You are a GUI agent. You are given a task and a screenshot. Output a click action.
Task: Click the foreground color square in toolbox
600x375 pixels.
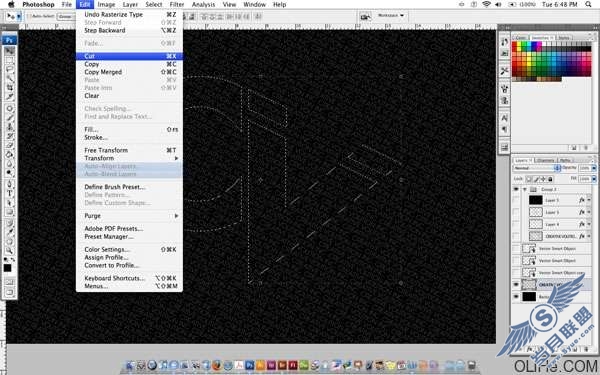(x=7, y=268)
